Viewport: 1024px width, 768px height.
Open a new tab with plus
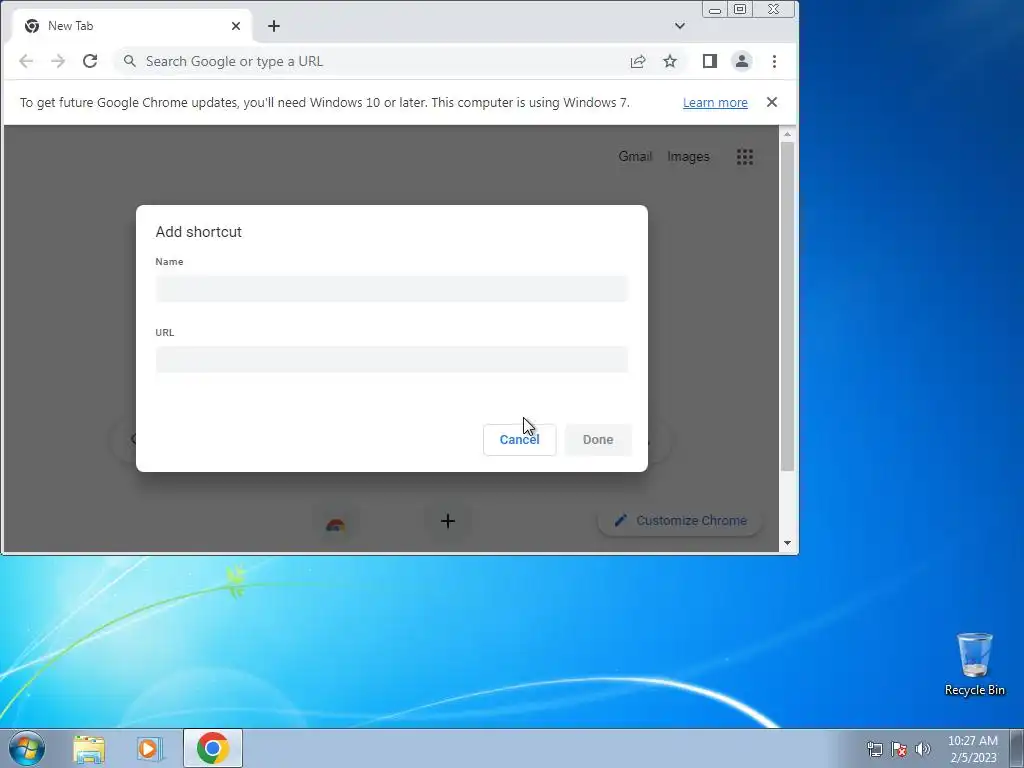click(274, 26)
